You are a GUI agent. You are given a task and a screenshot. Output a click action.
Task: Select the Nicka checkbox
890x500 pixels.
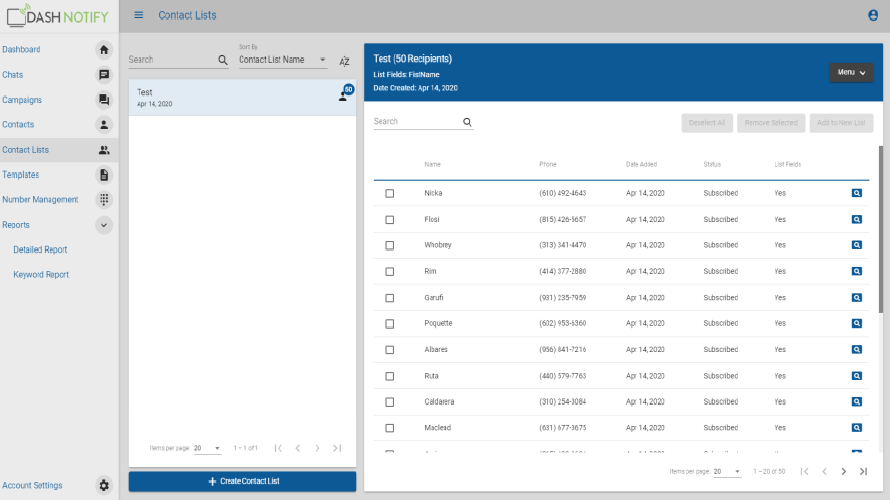point(389,194)
